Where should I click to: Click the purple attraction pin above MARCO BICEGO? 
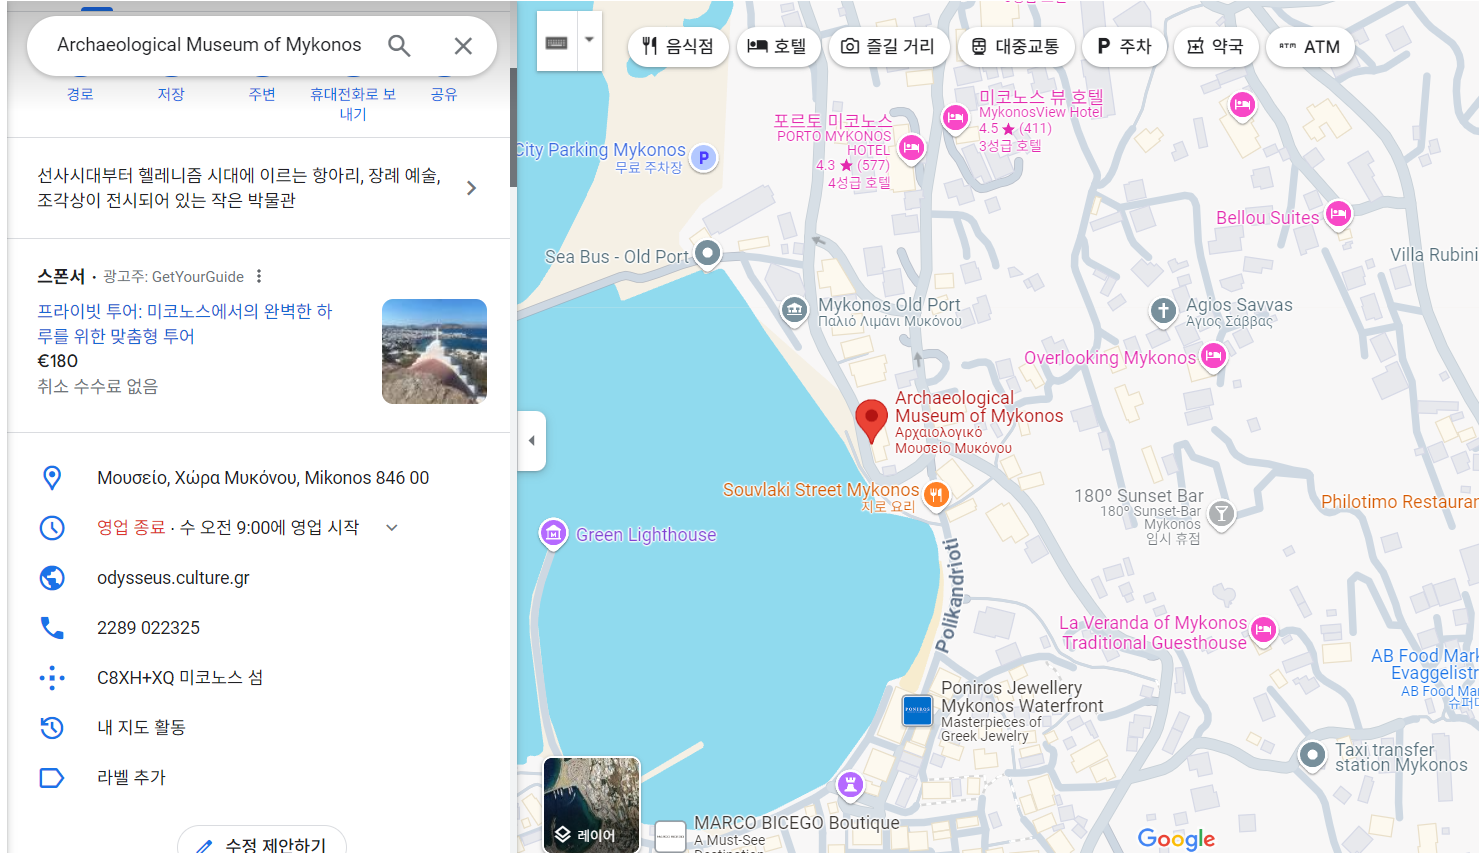click(850, 784)
